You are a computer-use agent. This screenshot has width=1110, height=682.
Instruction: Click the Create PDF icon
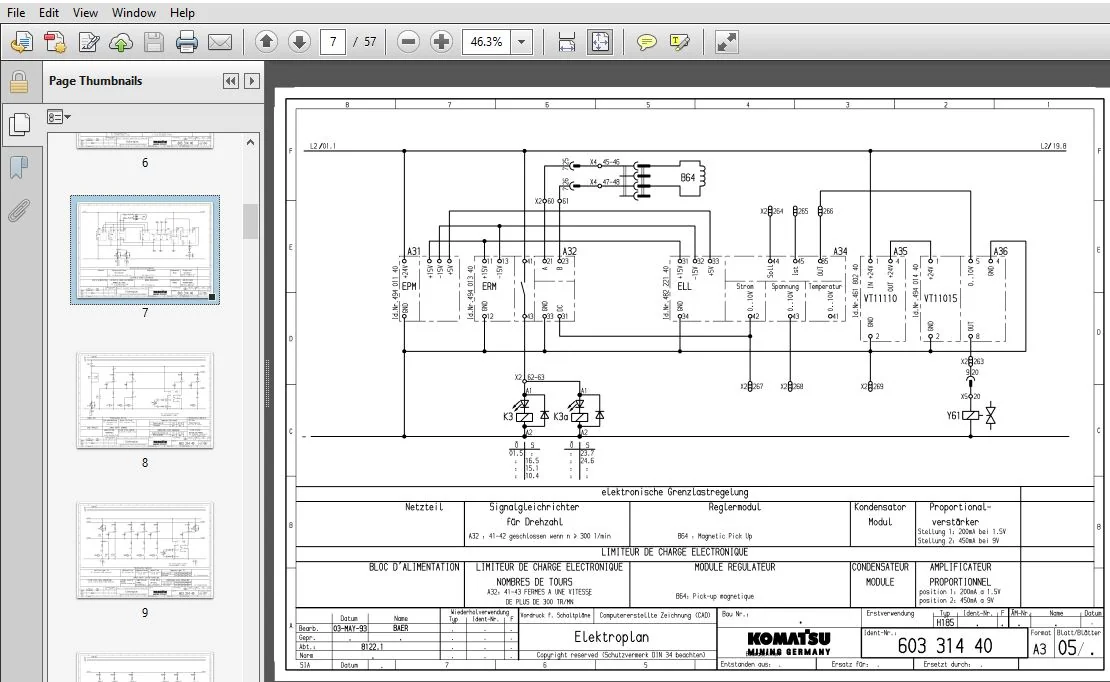[55, 42]
